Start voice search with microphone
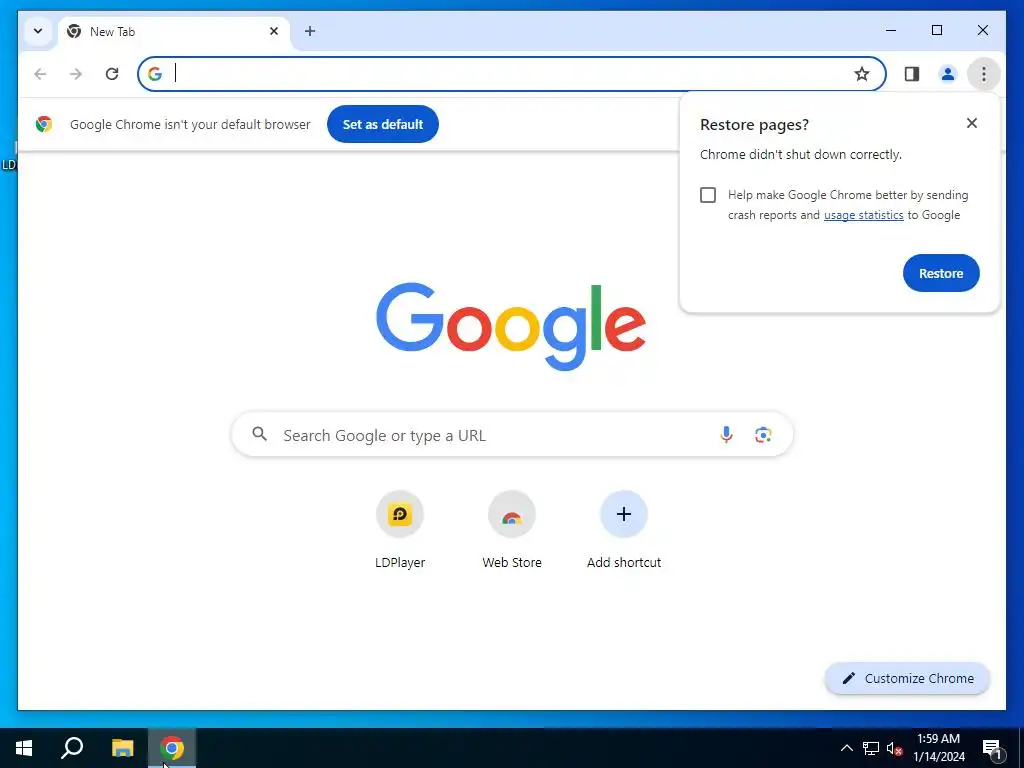 click(x=726, y=434)
